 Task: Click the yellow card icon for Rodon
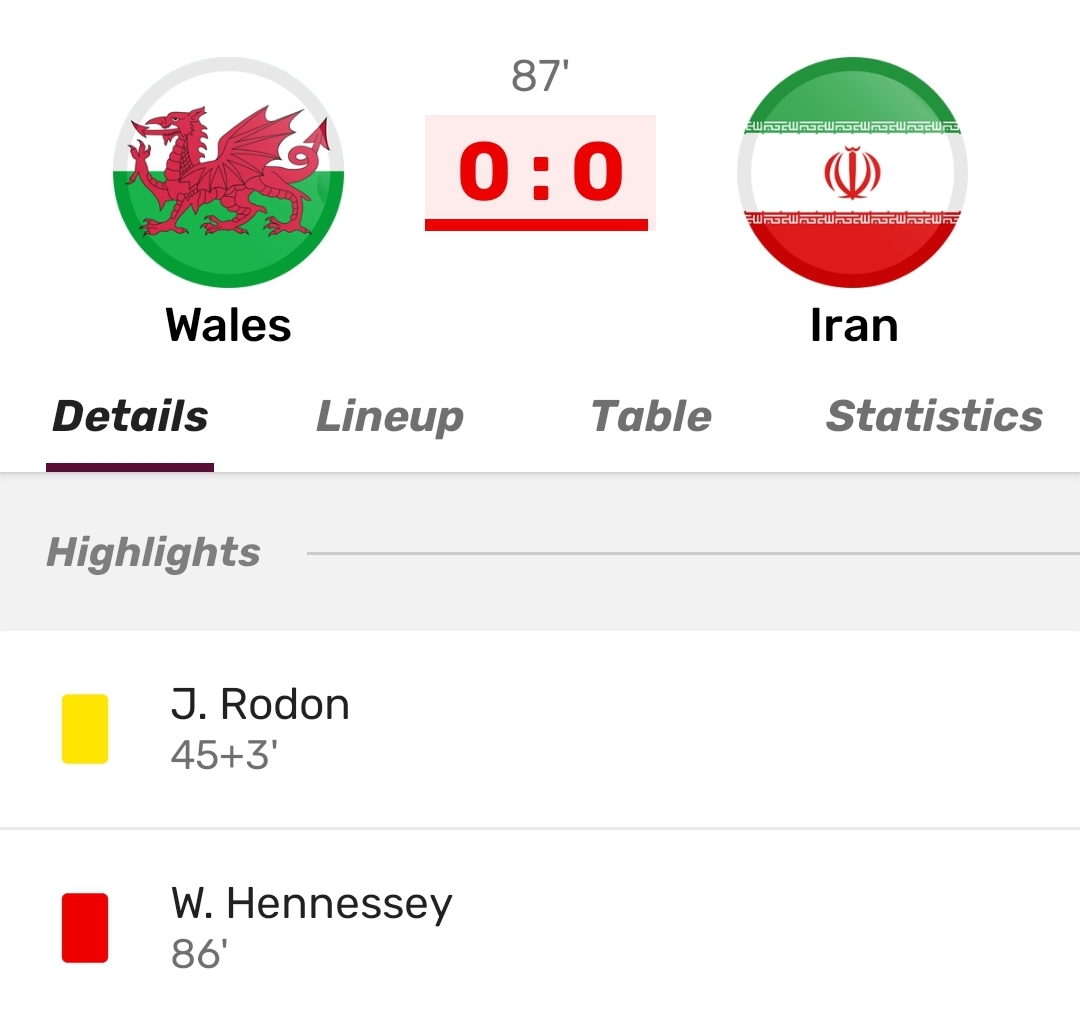click(x=85, y=729)
